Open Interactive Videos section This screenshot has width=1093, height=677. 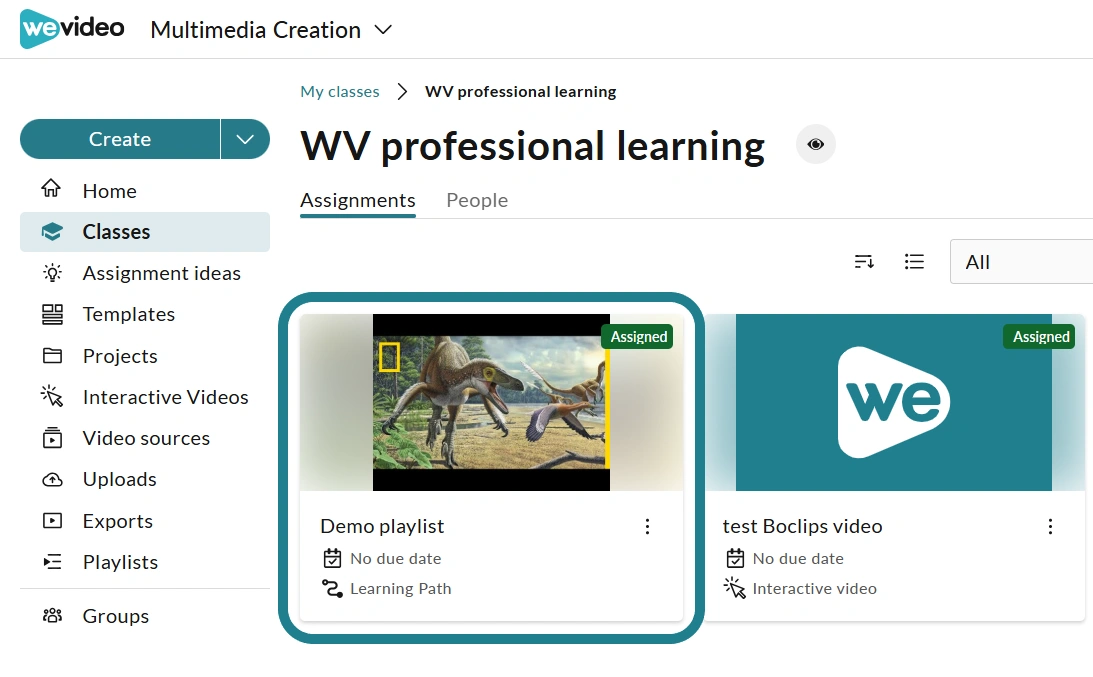(x=145, y=397)
